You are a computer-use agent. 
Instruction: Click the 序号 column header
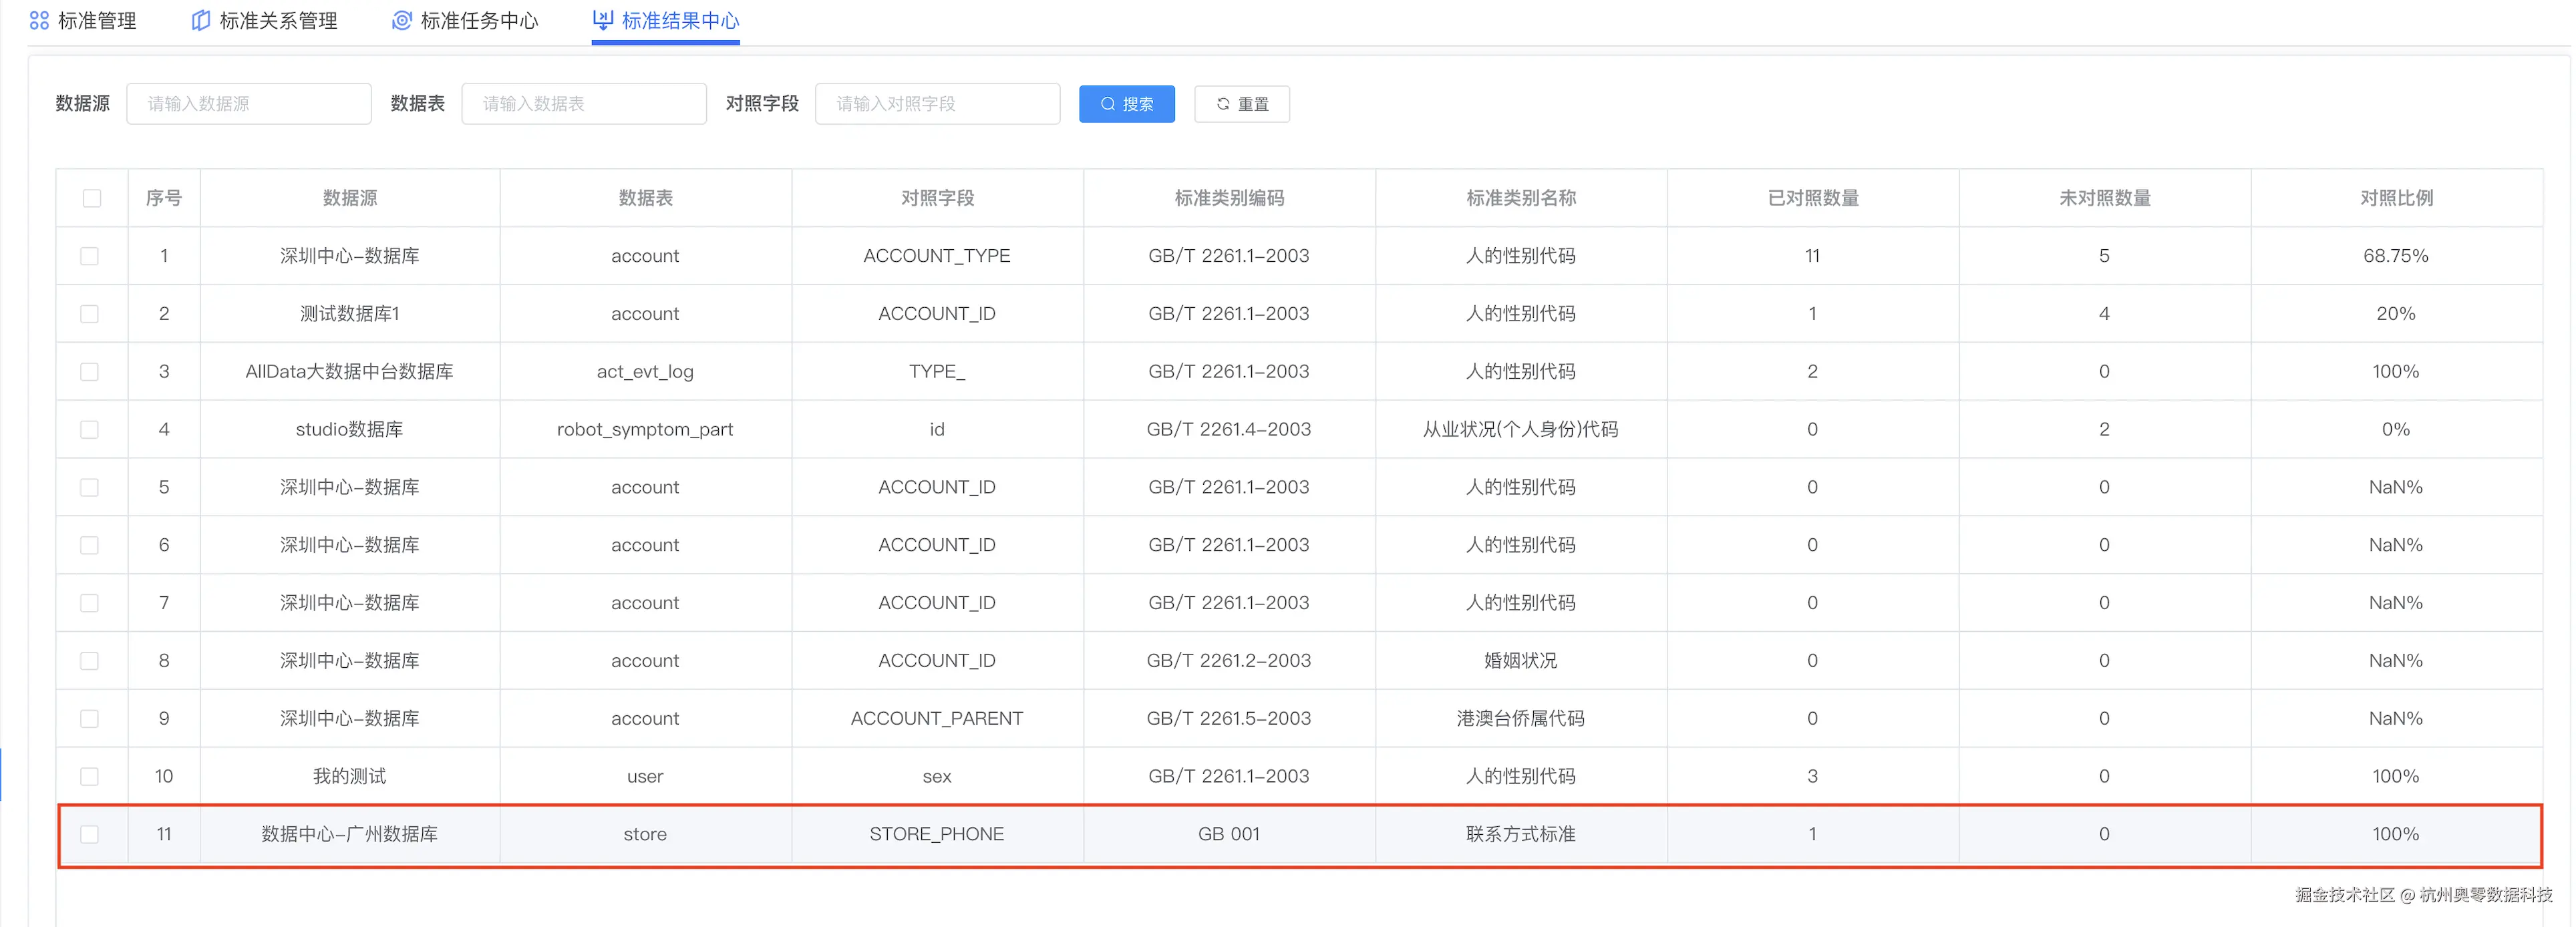click(x=164, y=198)
